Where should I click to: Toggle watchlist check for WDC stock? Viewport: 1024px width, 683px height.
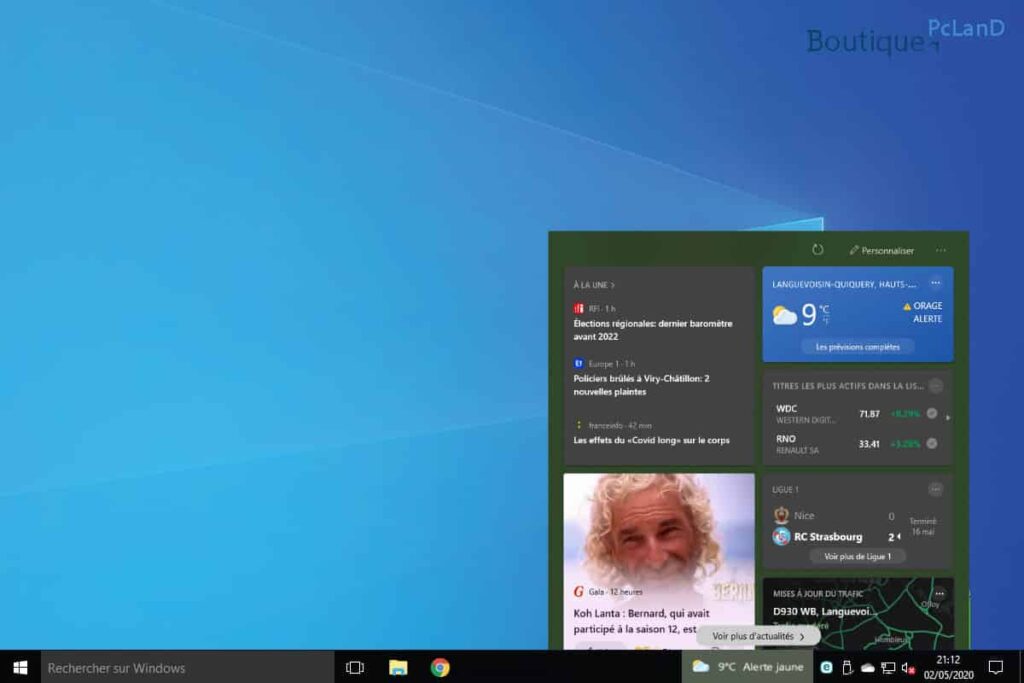click(x=932, y=413)
